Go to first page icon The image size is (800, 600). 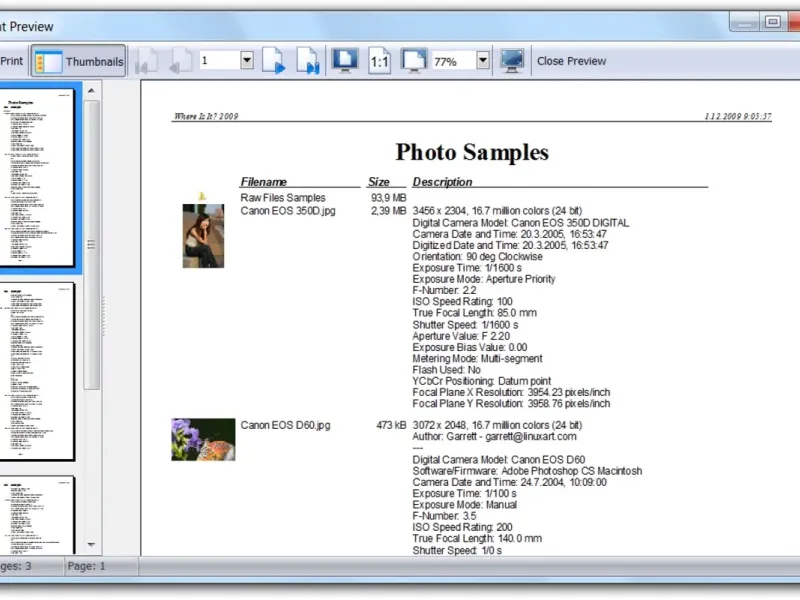(x=146, y=61)
